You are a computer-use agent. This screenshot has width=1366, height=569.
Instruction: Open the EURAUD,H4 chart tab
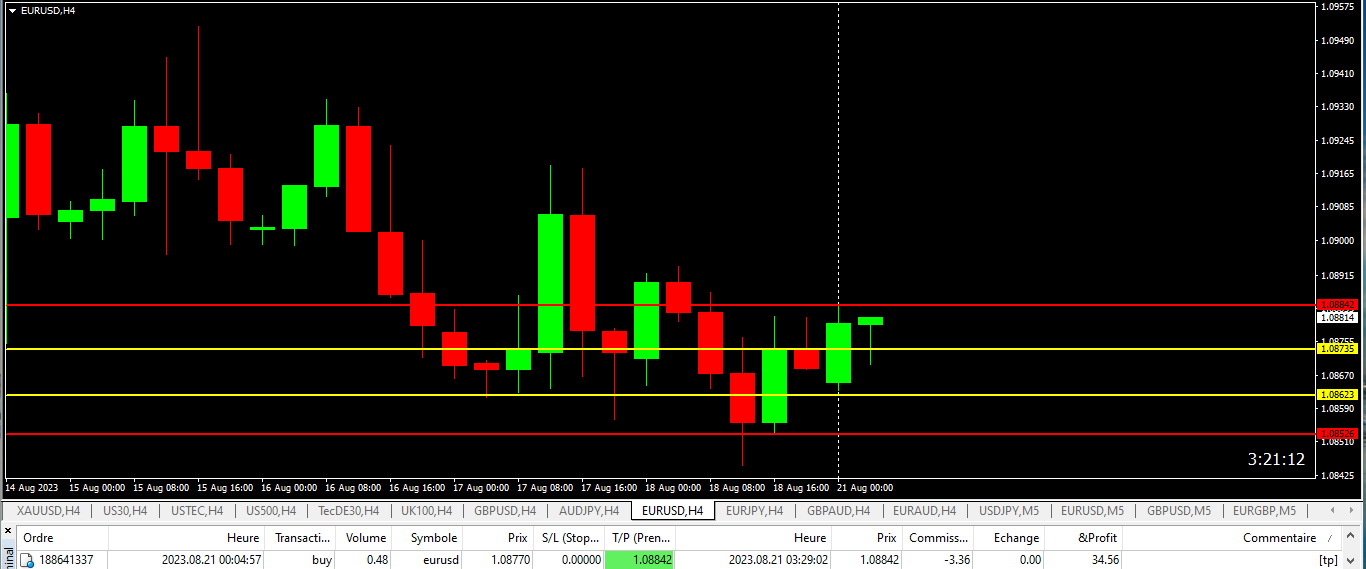[x=924, y=511]
